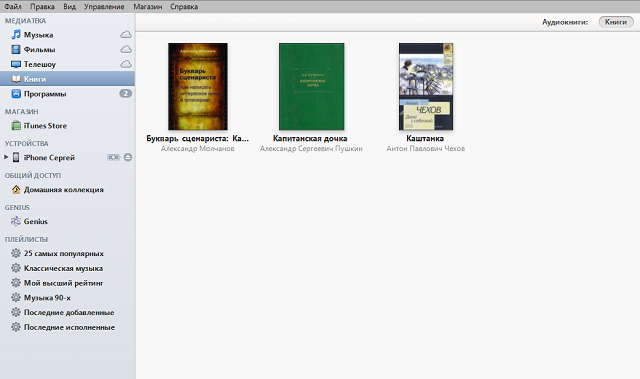Click the cloud icon next to Телешоу
640x379 pixels.
(126, 64)
